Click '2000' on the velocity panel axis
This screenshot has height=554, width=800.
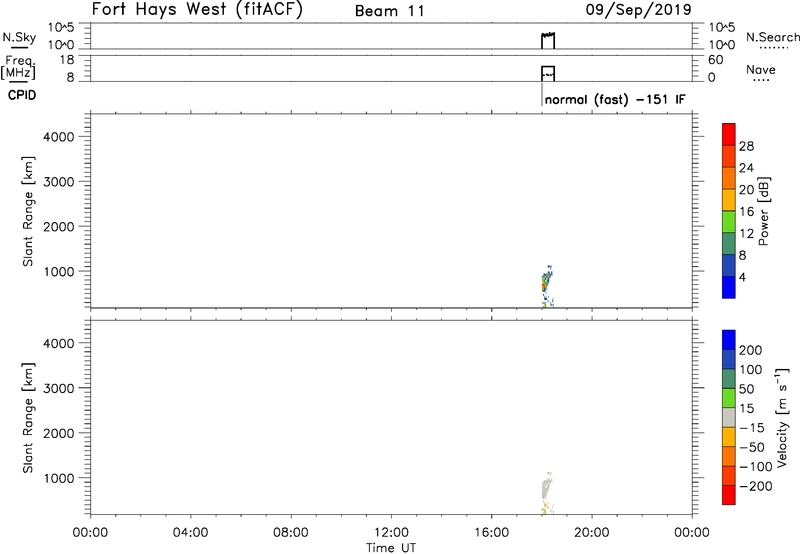click(59, 433)
